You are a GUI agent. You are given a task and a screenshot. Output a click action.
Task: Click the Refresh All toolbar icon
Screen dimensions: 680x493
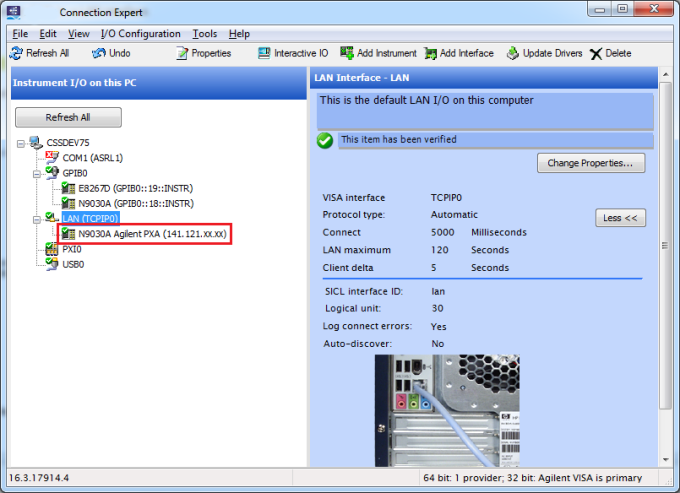39,53
